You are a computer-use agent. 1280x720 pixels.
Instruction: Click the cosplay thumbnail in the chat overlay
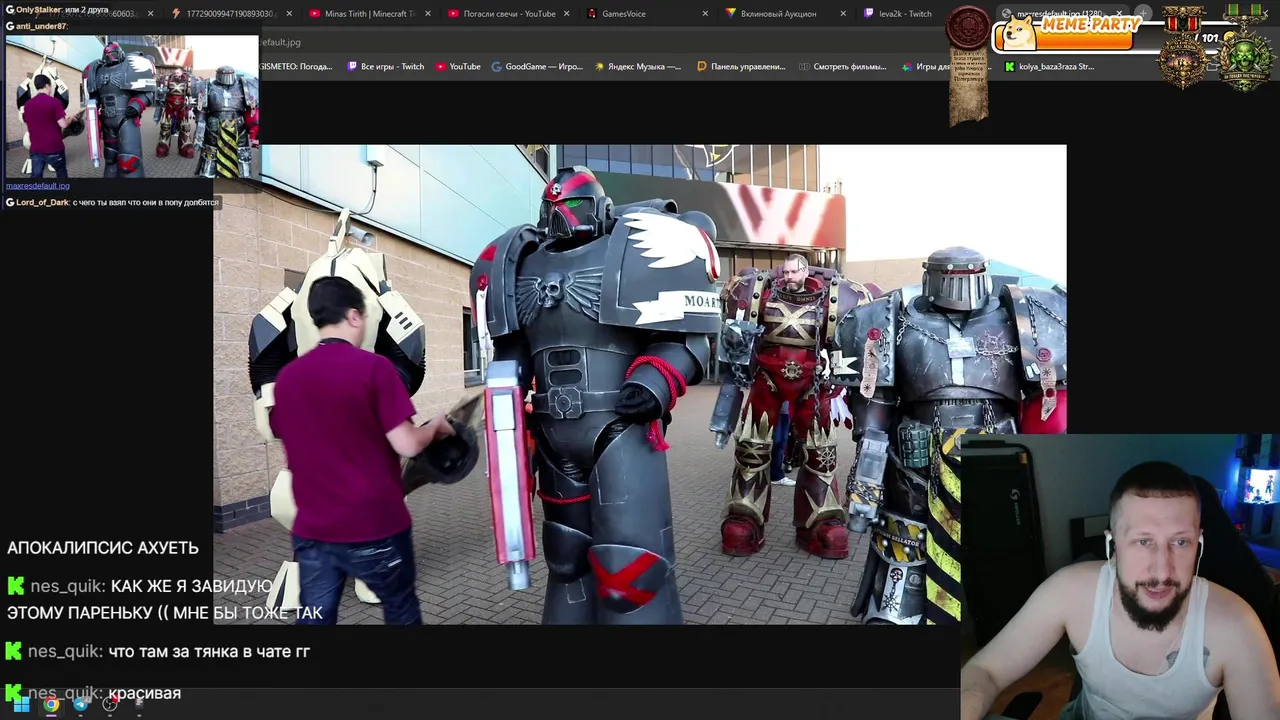[131, 107]
